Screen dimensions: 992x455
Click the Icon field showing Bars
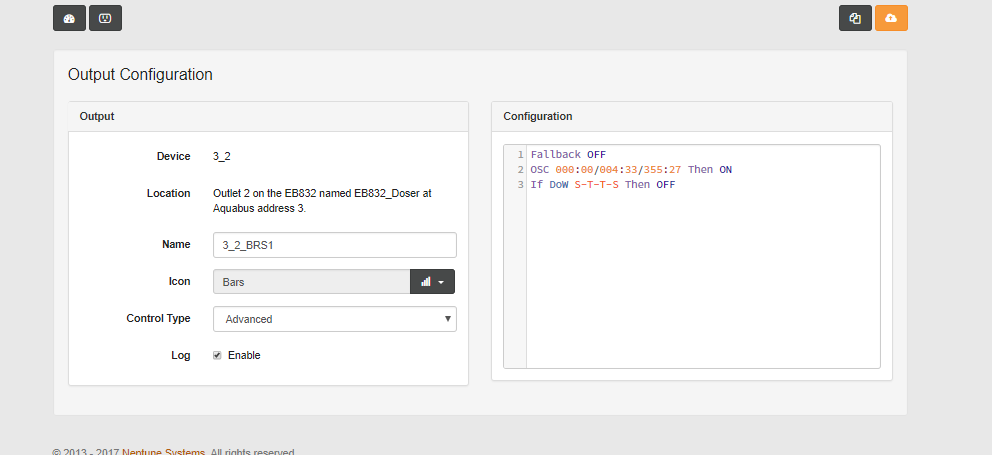point(312,282)
